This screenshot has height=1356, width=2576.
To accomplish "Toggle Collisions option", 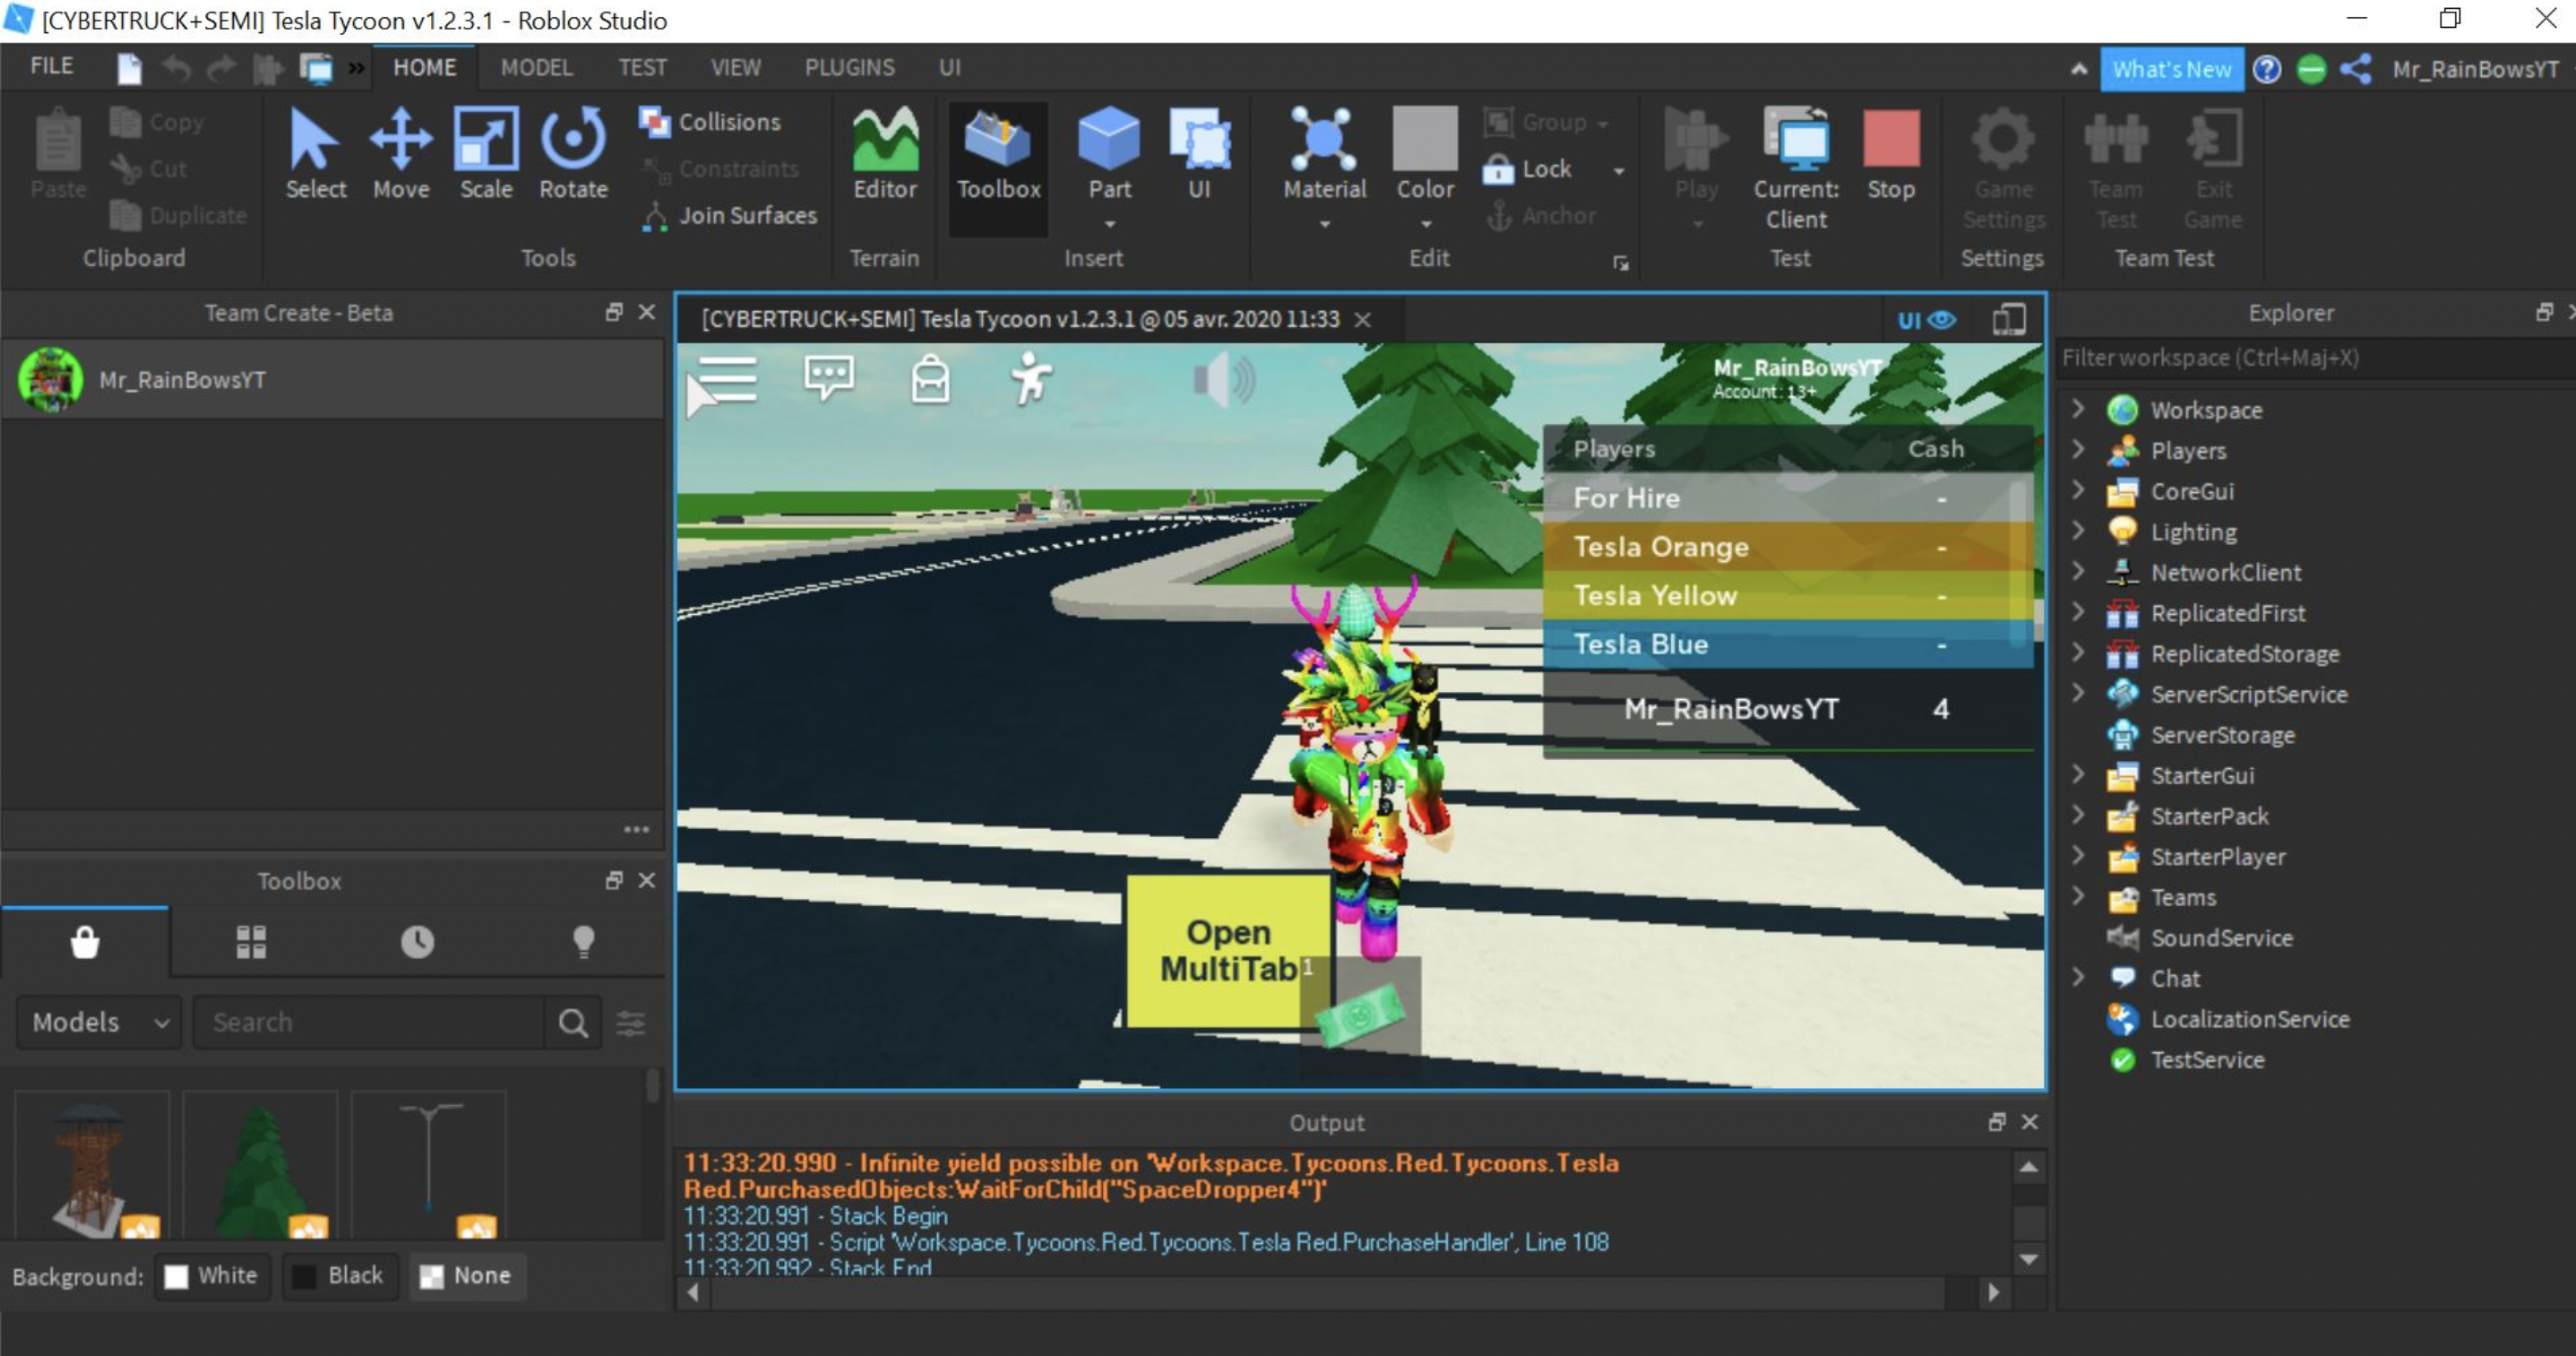I will pyautogui.click(x=710, y=122).
